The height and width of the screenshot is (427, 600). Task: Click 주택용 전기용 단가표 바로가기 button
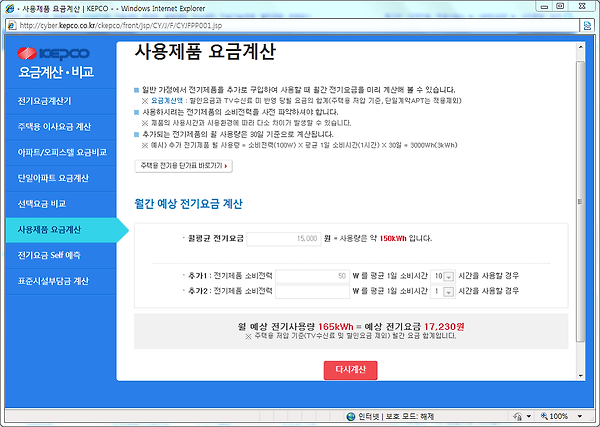183,166
